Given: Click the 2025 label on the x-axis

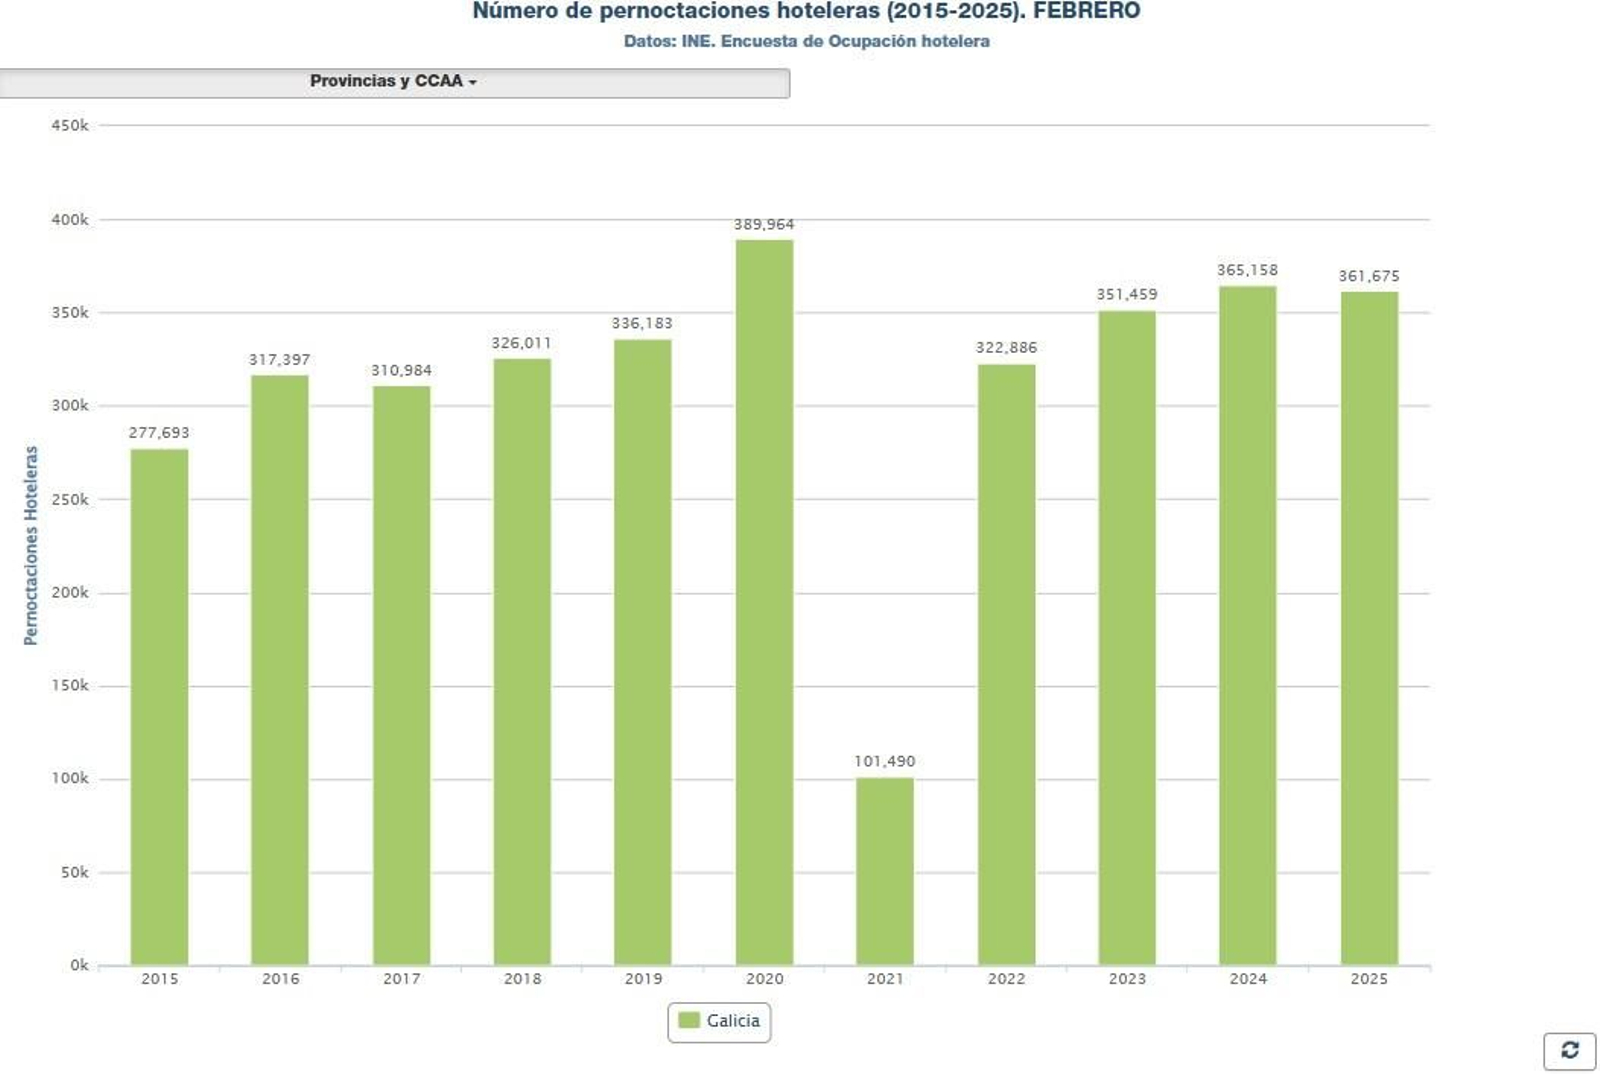Looking at the screenshot, I should coord(1370,981).
